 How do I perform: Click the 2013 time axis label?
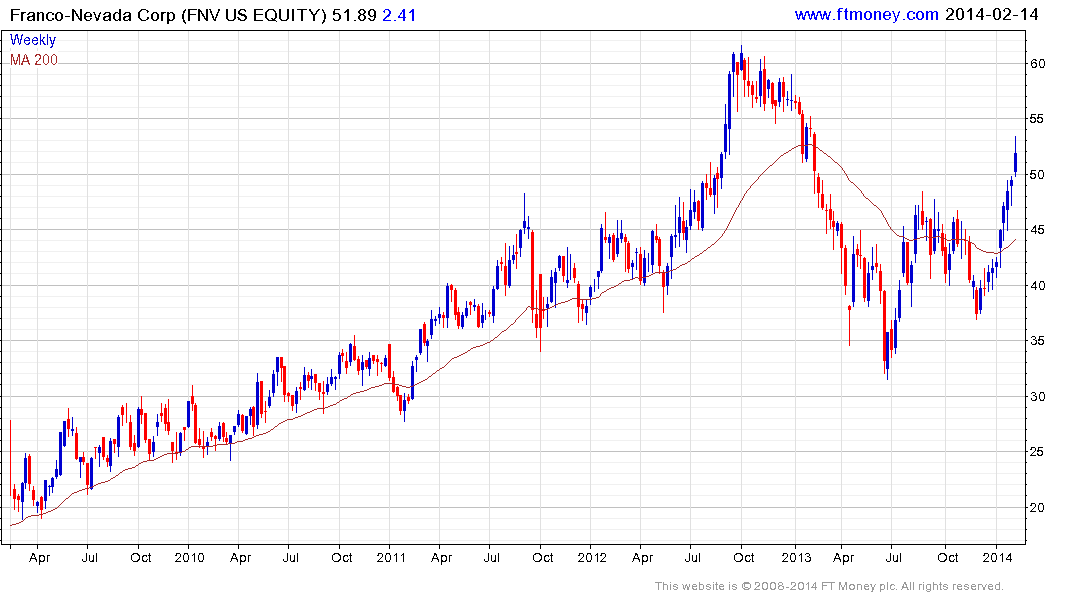coord(796,557)
